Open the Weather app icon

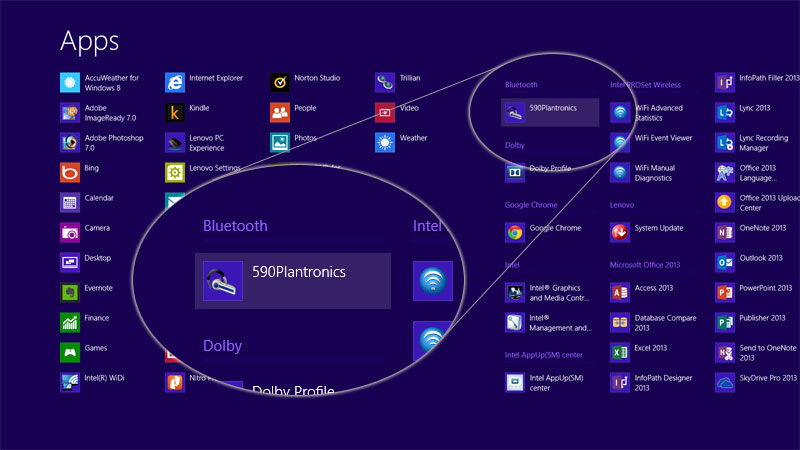(x=385, y=143)
